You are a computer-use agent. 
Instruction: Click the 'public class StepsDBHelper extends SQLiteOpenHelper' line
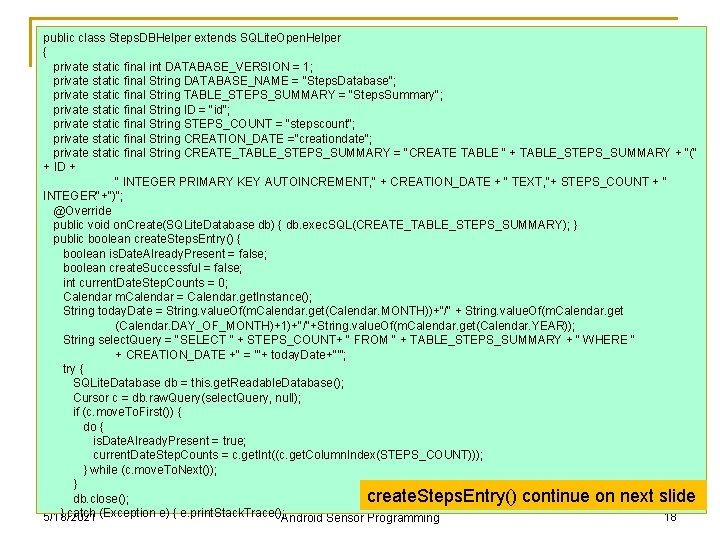tap(192, 38)
